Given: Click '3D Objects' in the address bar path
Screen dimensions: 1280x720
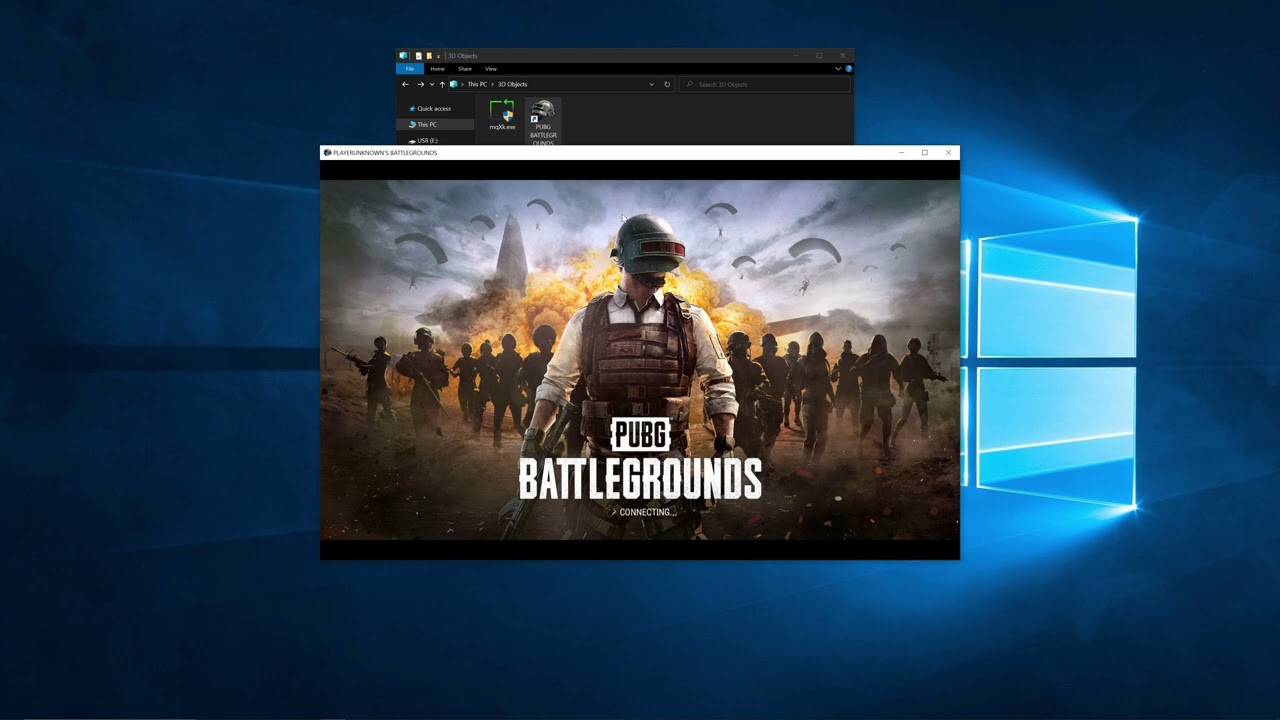Looking at the screenshot, I should [x=512, y=84].
